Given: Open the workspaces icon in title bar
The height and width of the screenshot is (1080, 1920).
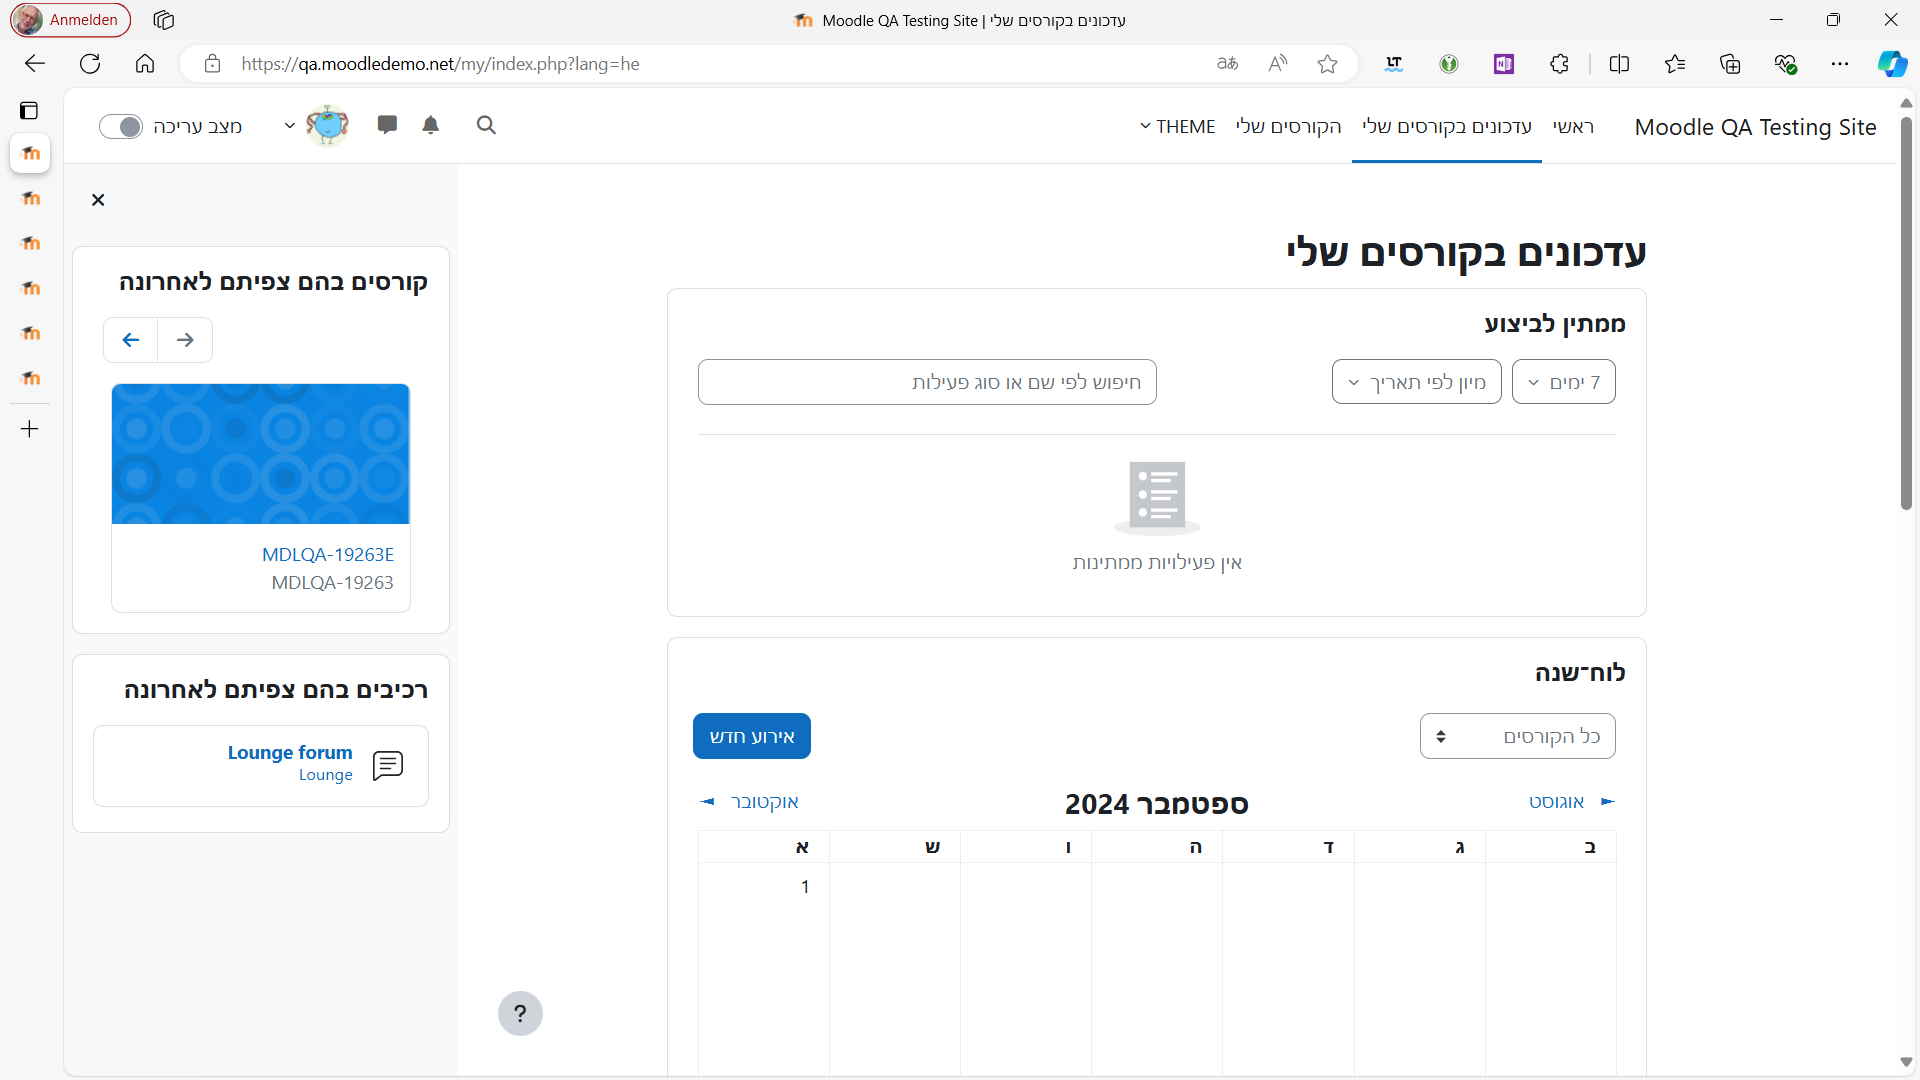Looking at the screenshot, I should point(164,20).
